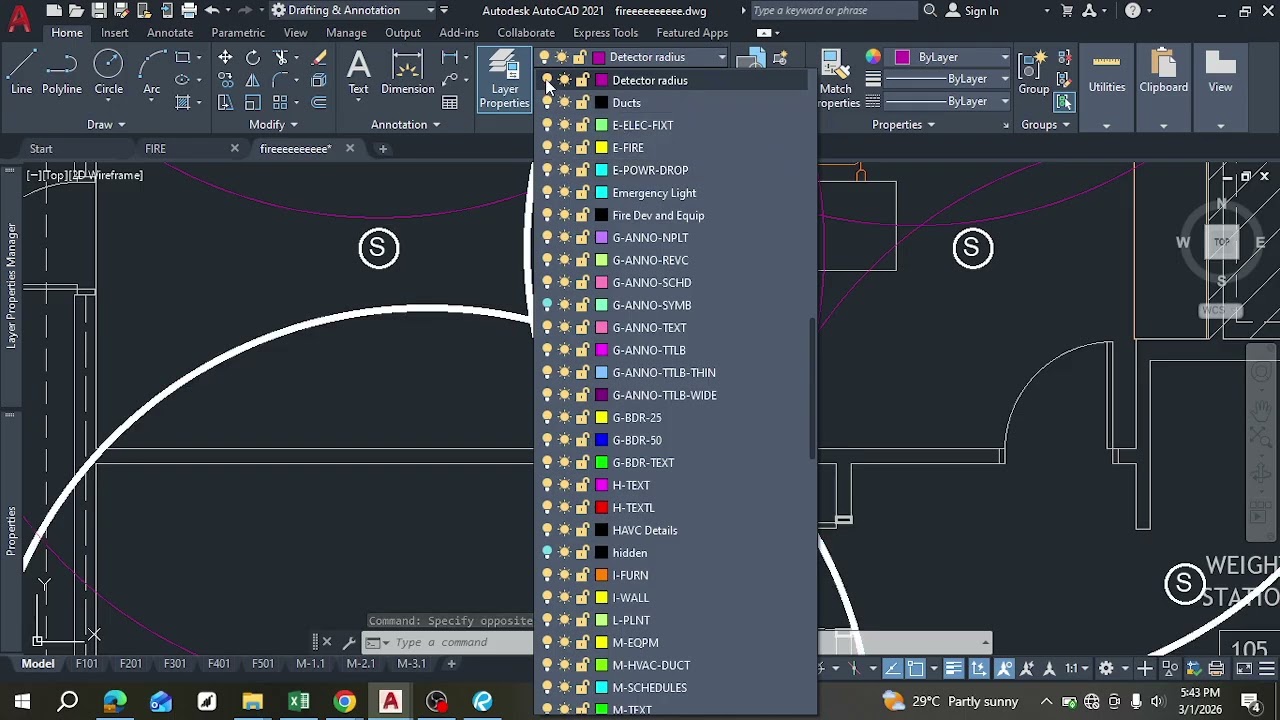Click the AutoCAD application menu logo

point(18,18)
